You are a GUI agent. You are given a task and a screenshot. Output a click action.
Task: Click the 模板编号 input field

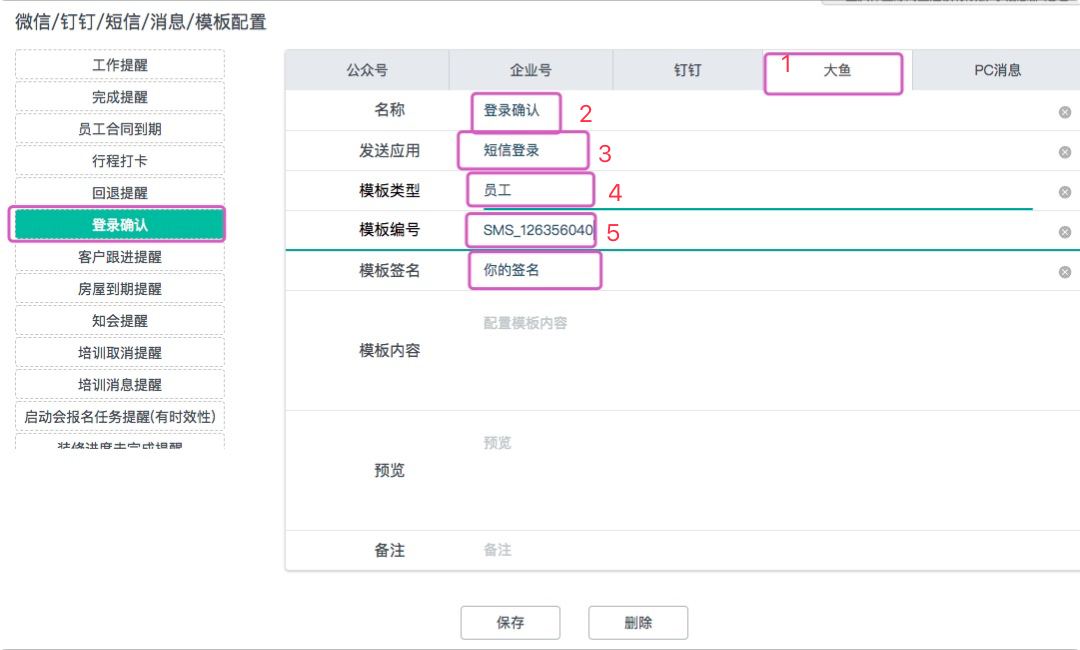pos(700,231)
